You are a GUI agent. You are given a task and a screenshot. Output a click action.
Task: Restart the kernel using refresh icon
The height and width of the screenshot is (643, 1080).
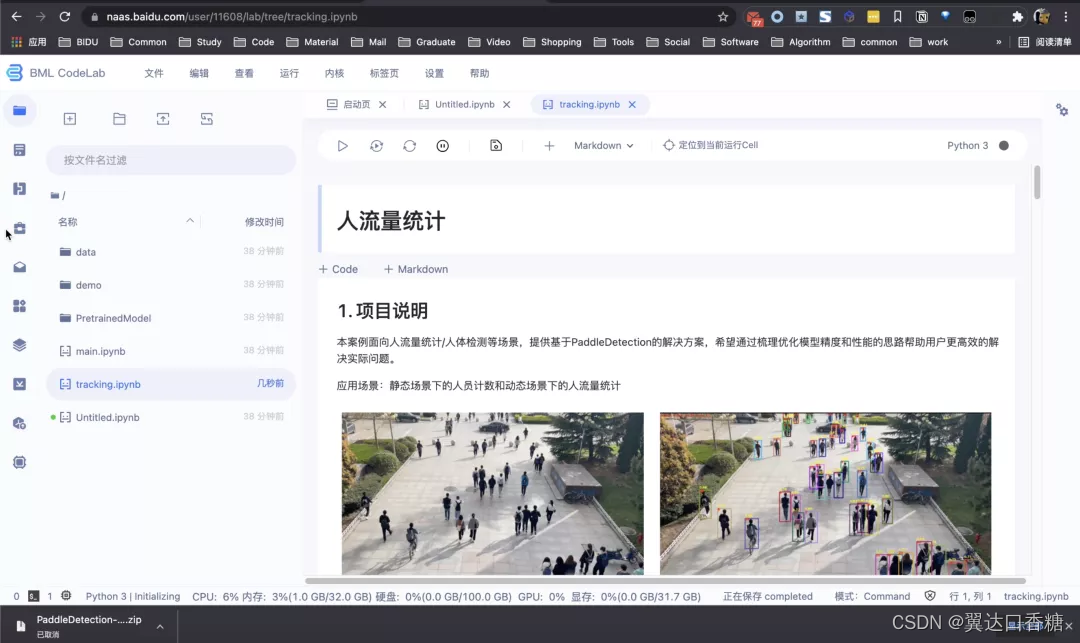(409, 145)
